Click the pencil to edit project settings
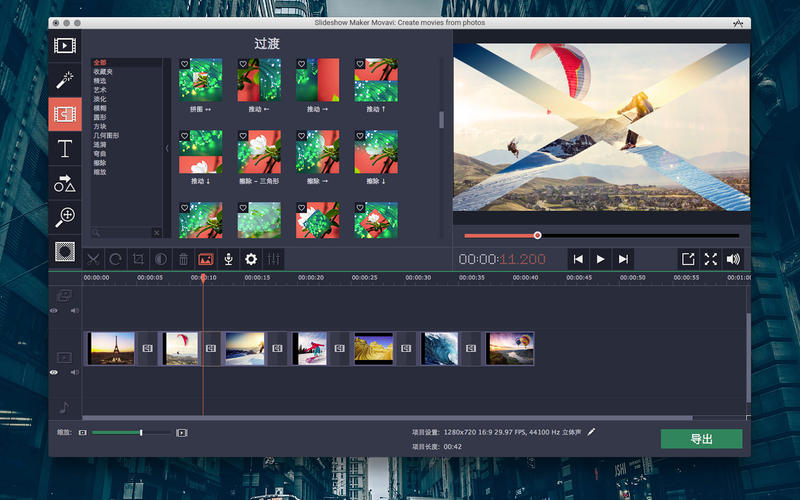The height and width of the screenshot is (500, 800). click(x=591, y=432)
